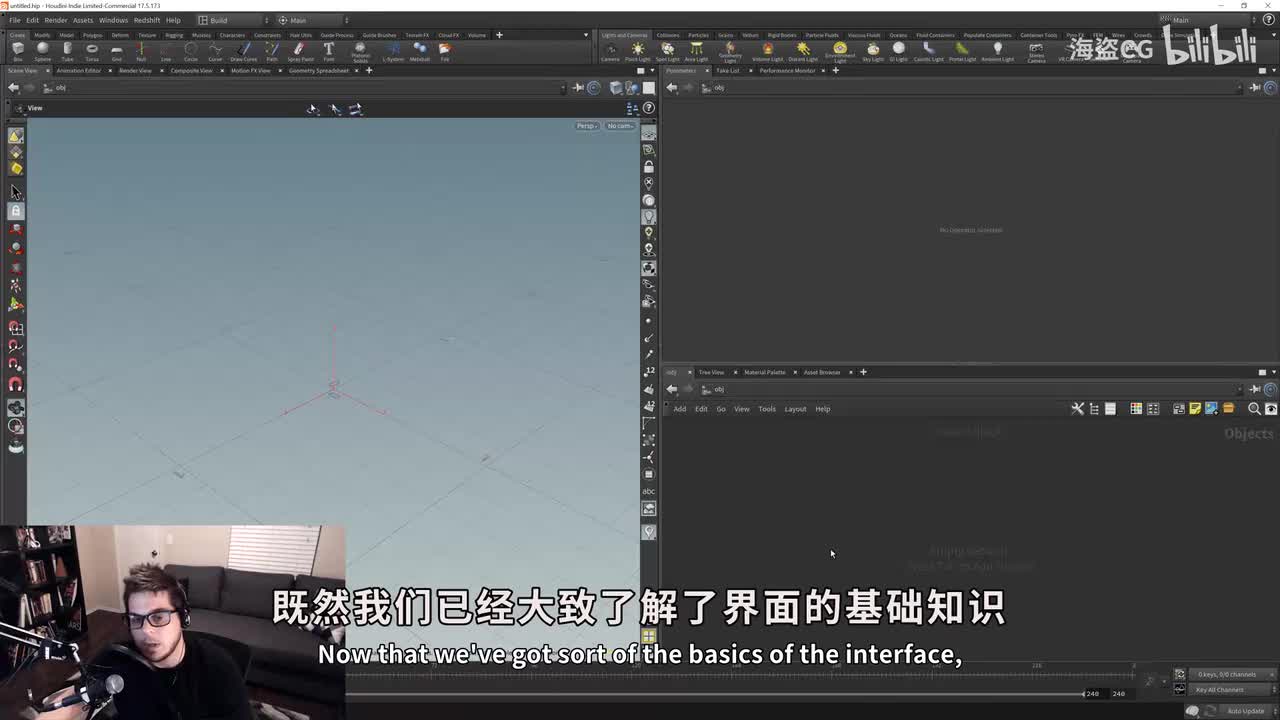The image size is (1280, 720).
Task: Switch to the Material Palette tab
Action: (x=765, y=372)
